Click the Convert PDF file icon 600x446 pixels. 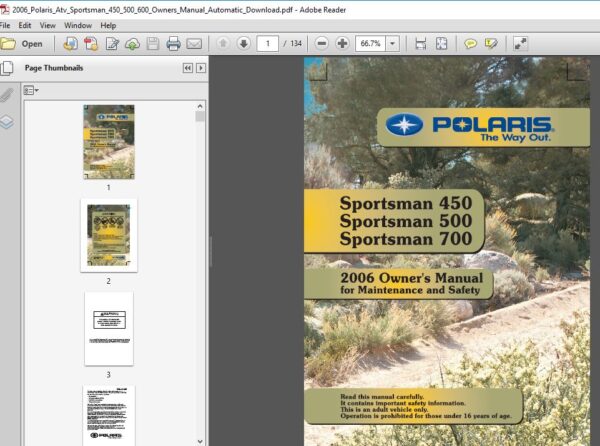pyautogui.click(x=91, y=44)
